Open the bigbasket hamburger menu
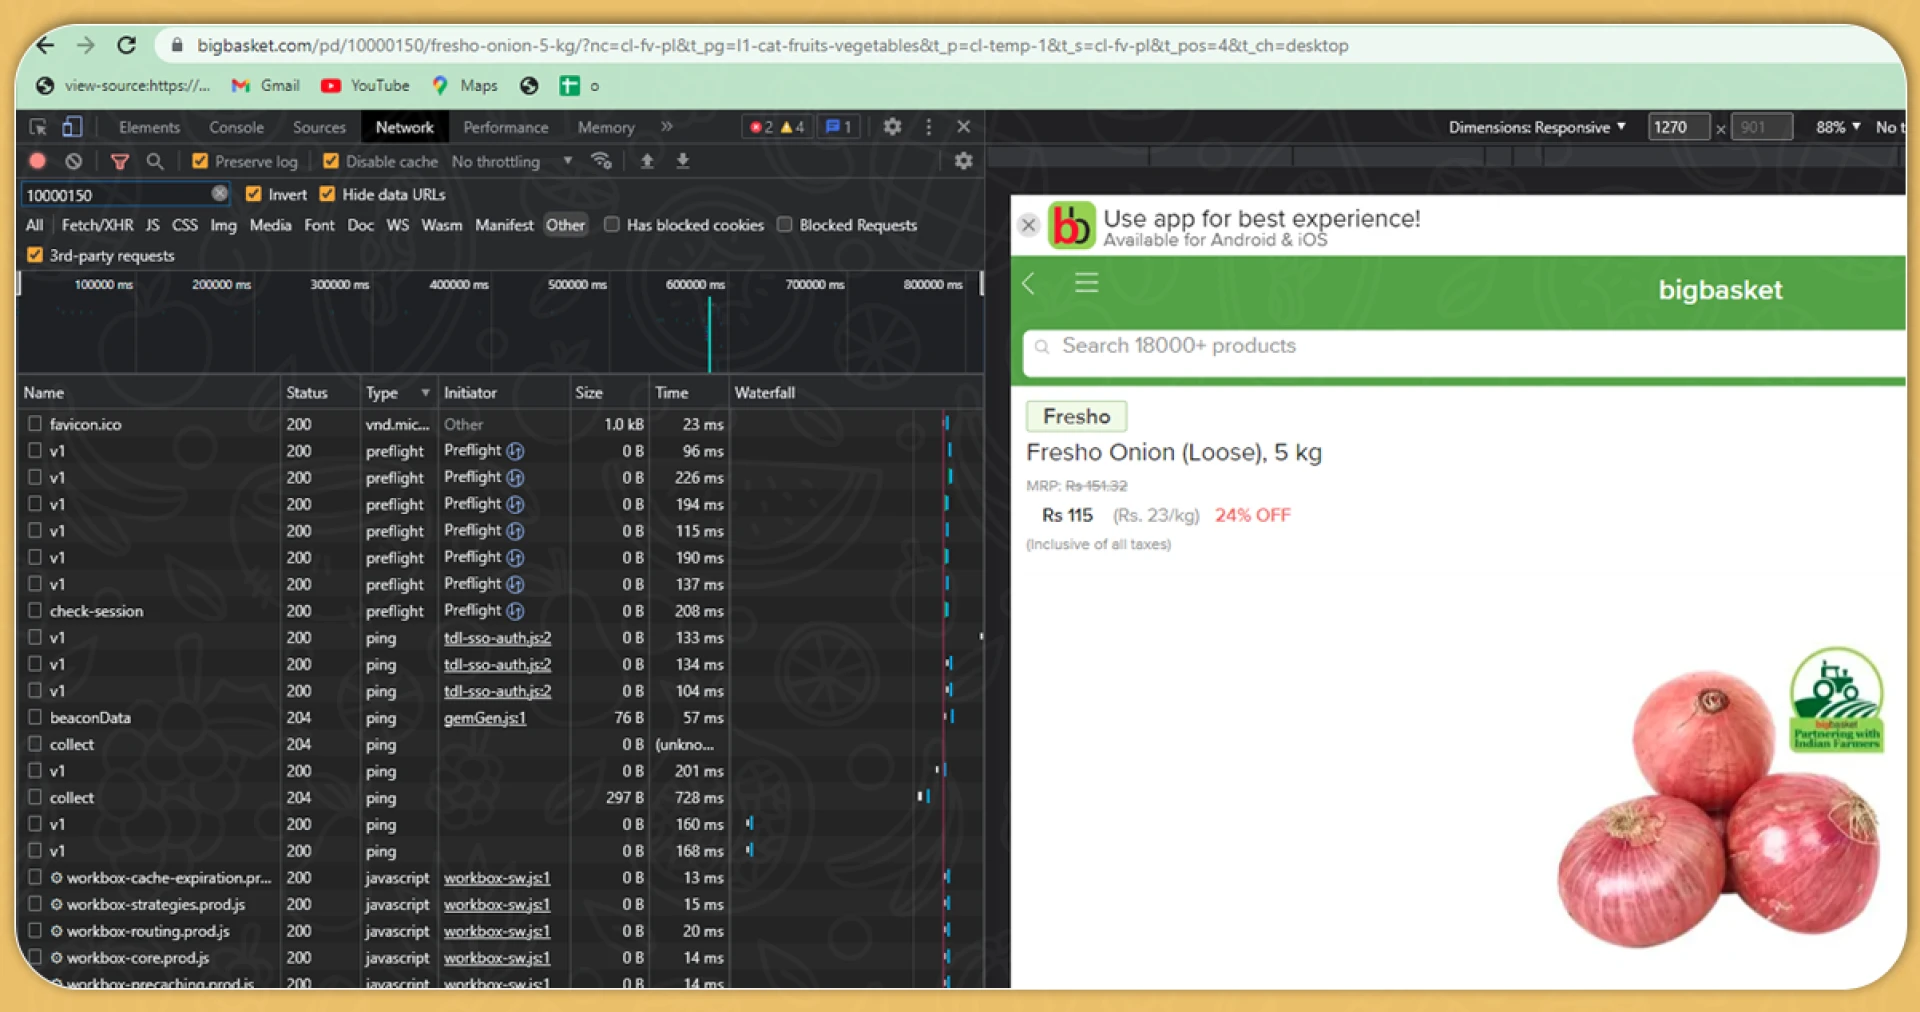1920x1012 pixels. click(1086, 284)
